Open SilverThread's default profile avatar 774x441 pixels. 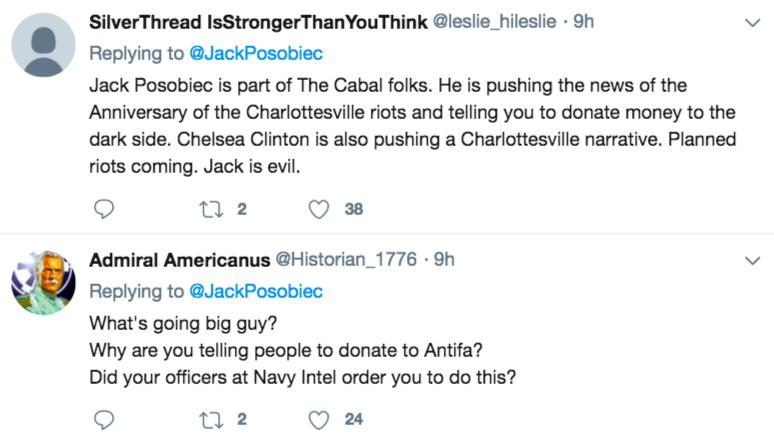pos(44,45)
